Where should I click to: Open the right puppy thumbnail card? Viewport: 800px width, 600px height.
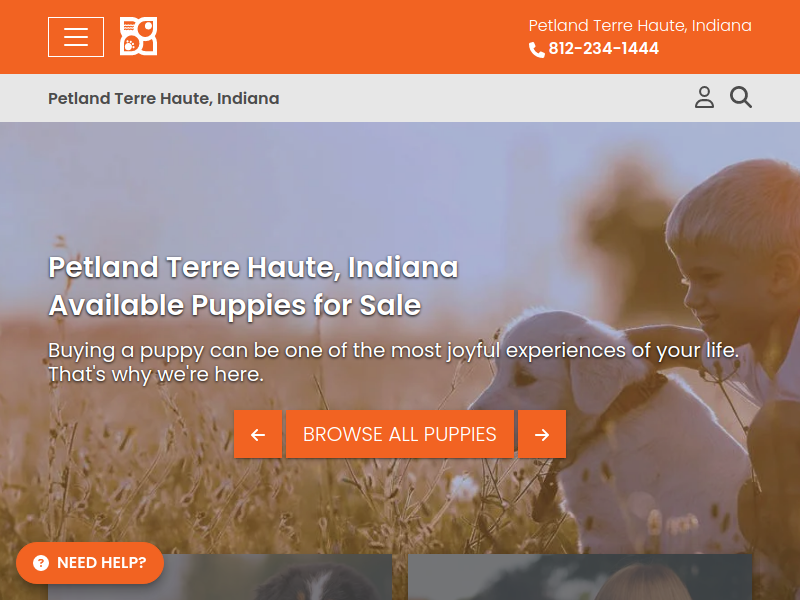click(580, 577)
